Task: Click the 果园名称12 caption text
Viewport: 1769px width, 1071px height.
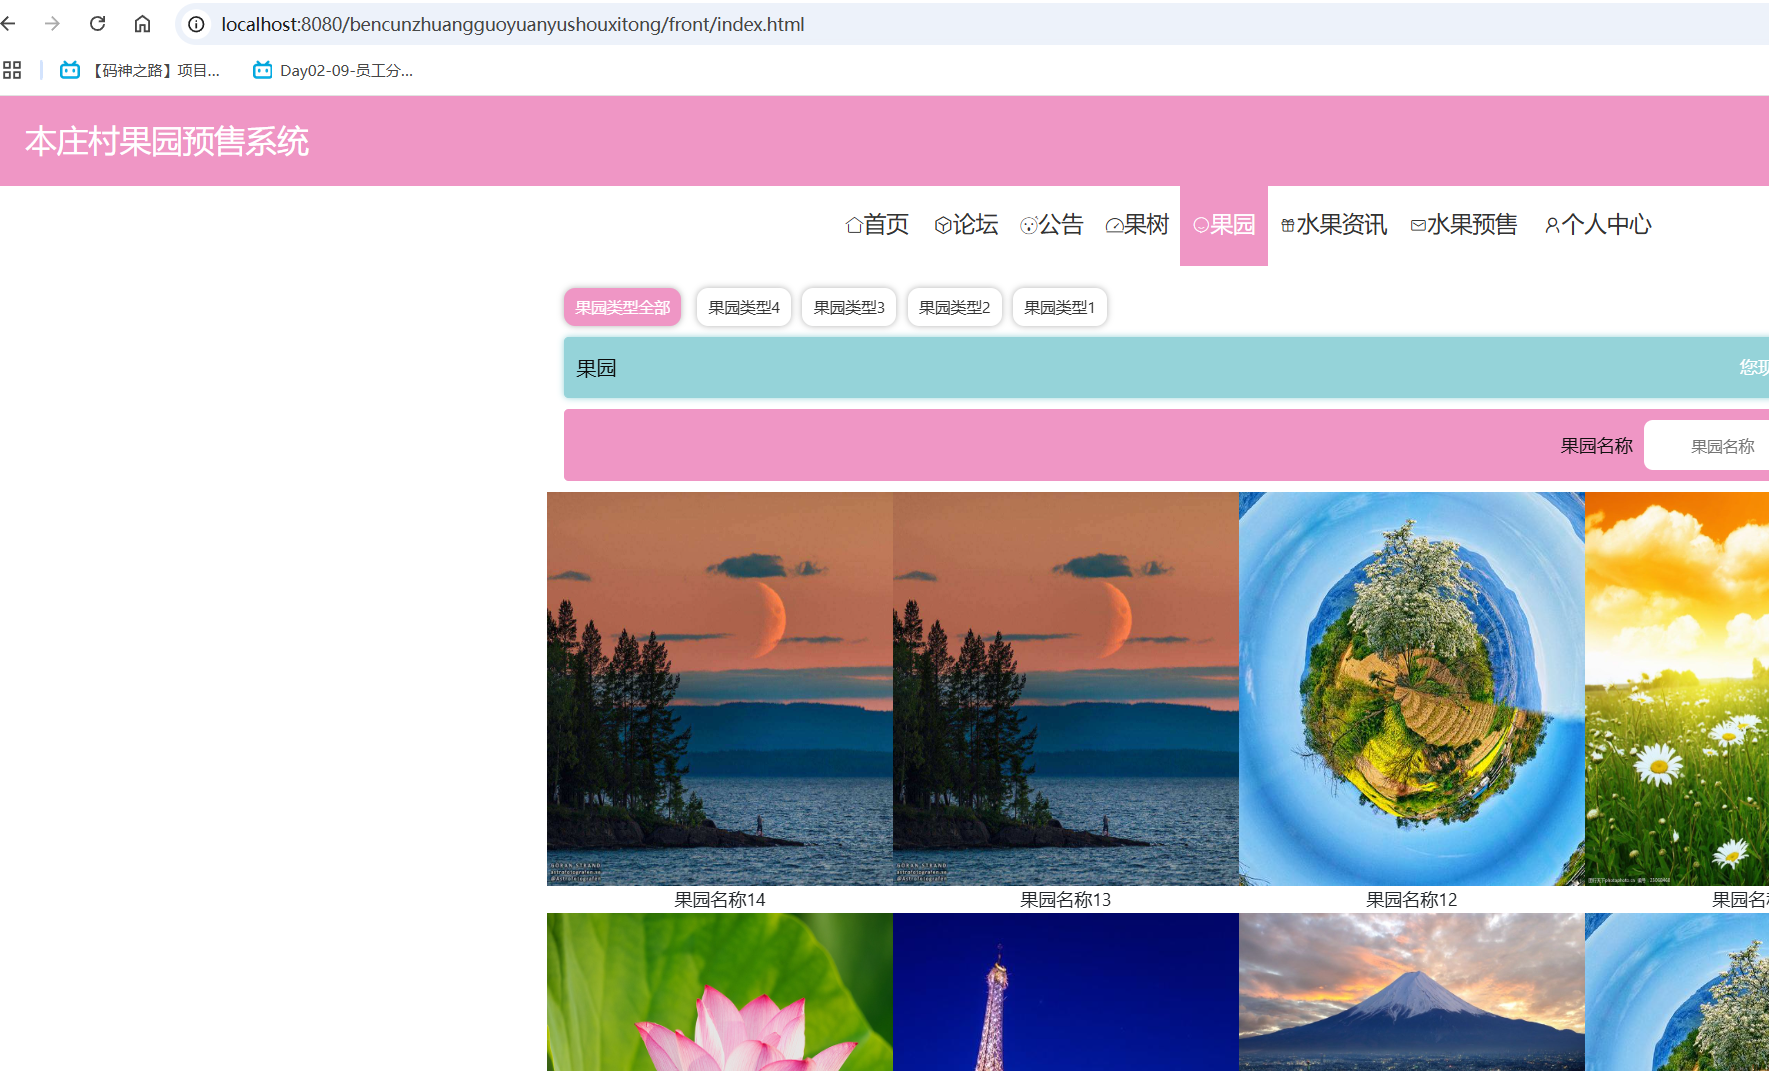Action: click(1412, 900)
